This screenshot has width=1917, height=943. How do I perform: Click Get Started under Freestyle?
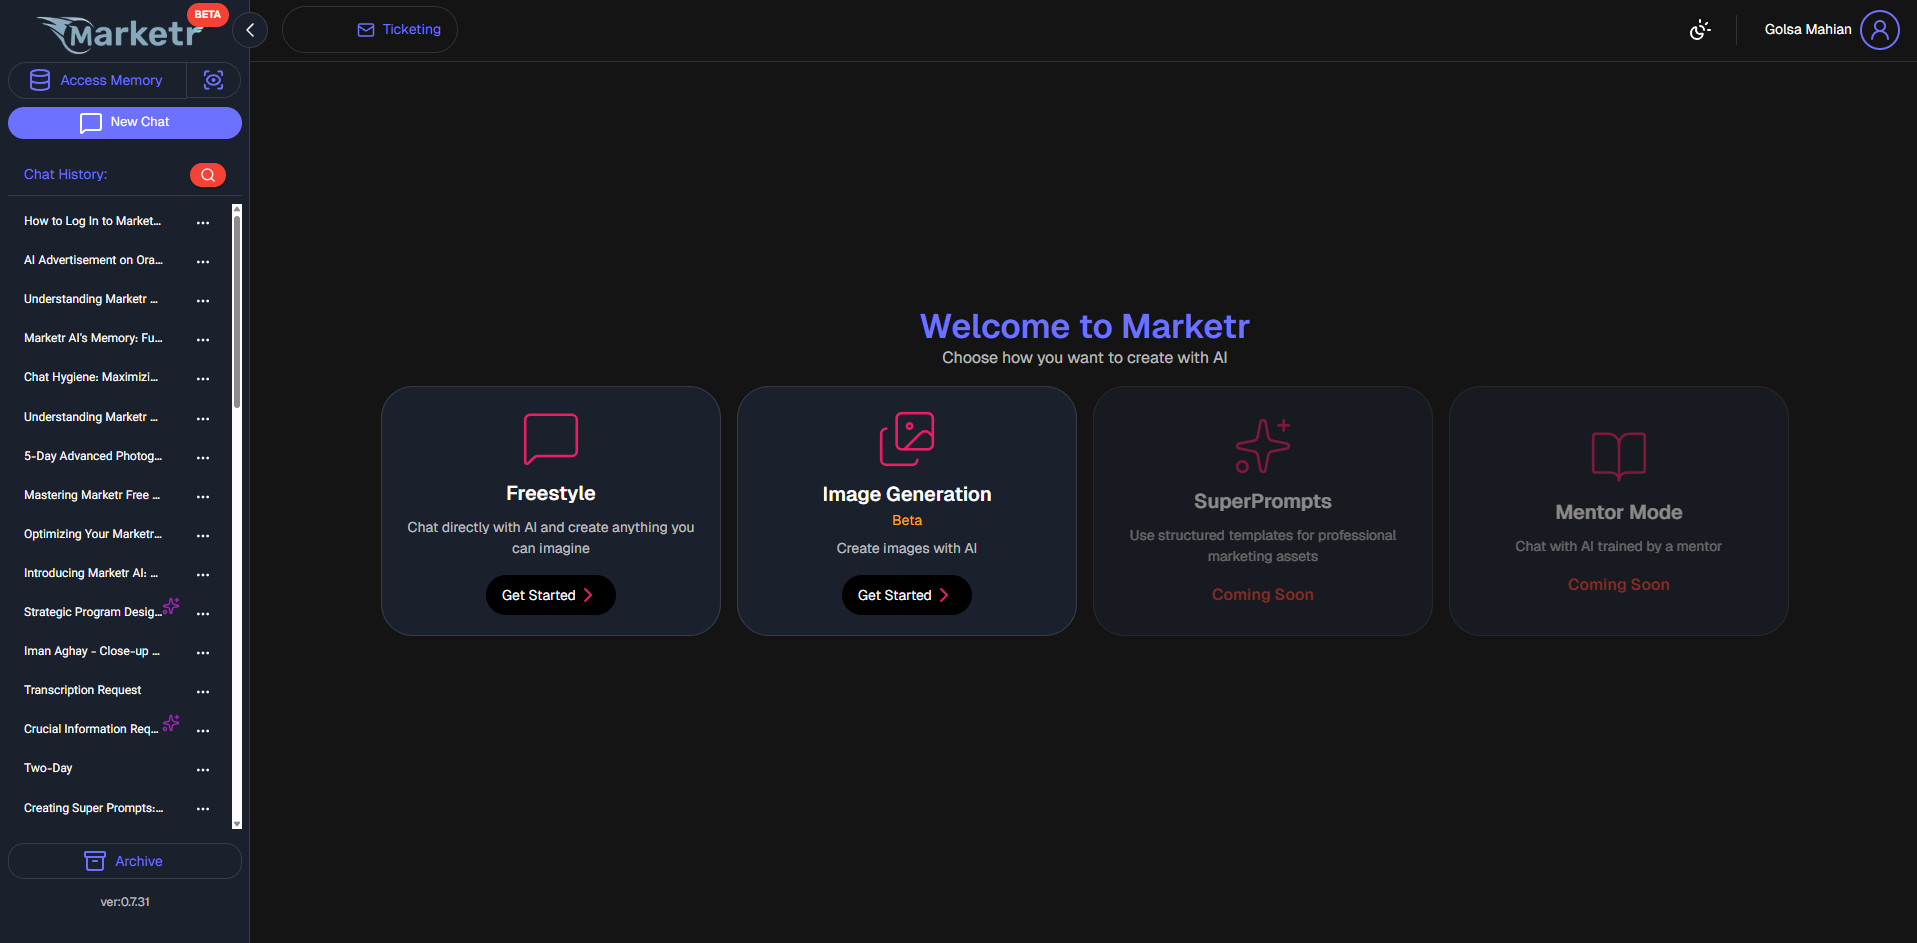551,595
